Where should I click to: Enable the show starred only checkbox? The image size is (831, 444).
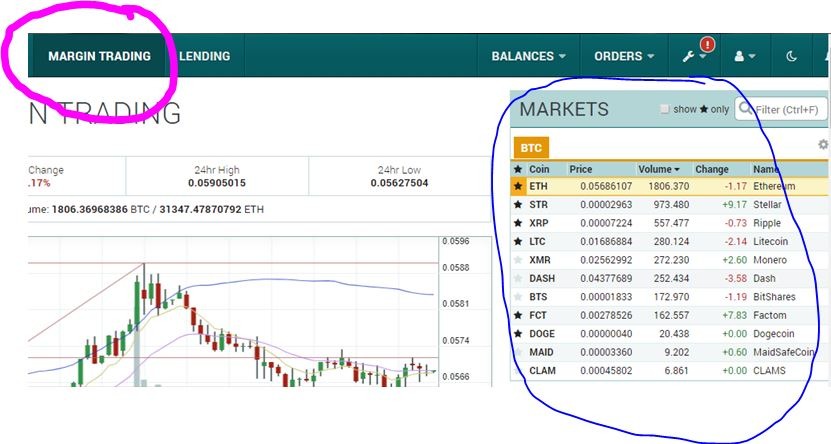(664, 109)
